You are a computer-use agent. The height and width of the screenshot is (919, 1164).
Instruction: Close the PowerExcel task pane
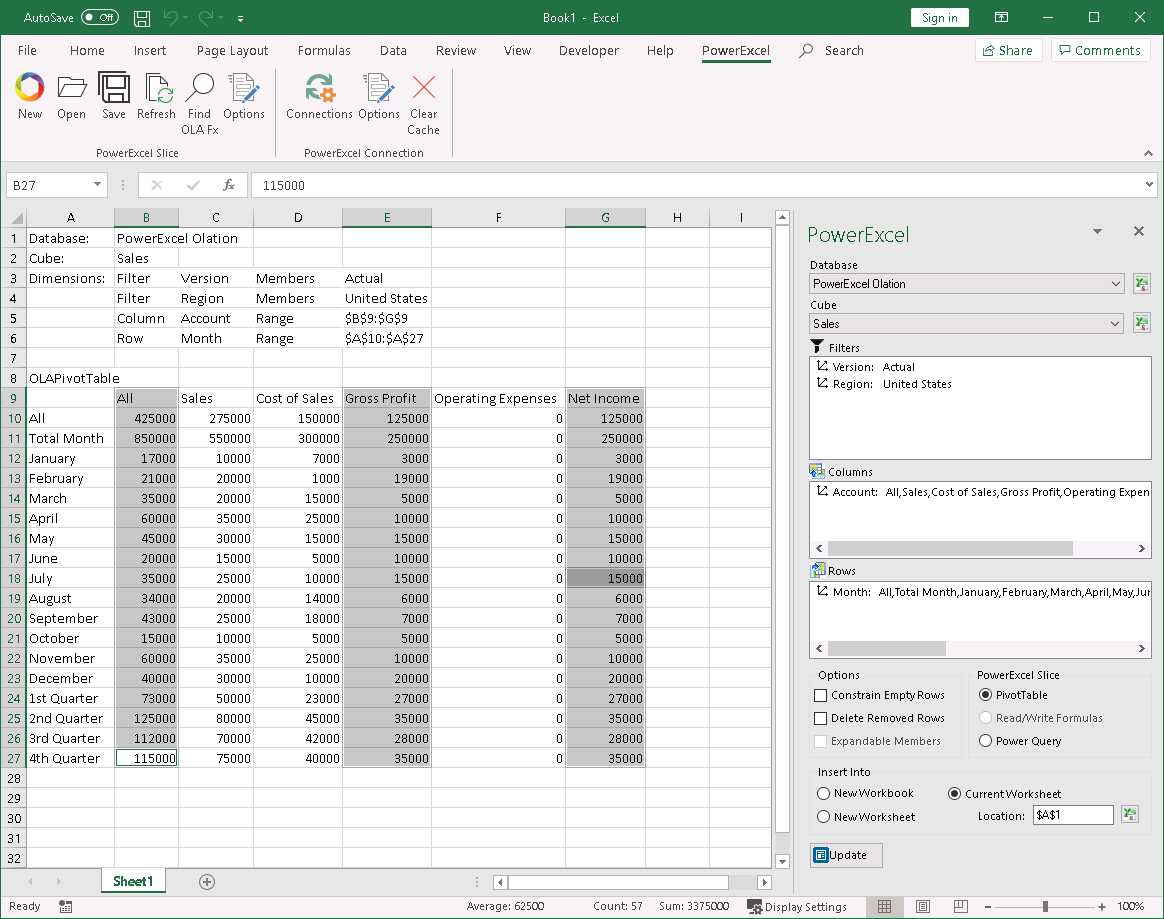pyautogui.click(x=1139, y=232)
